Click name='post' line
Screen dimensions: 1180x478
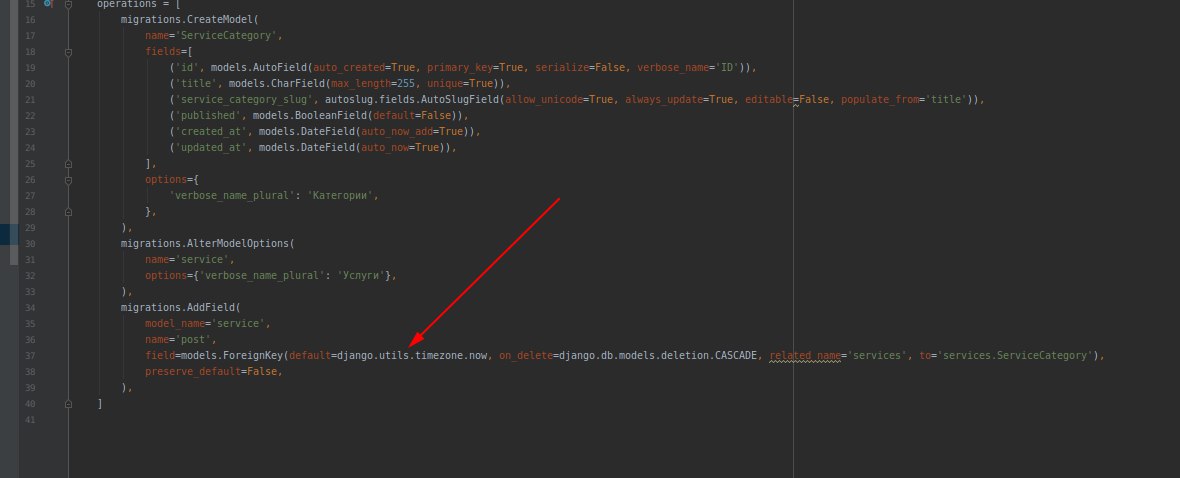[x=180, y=339]
